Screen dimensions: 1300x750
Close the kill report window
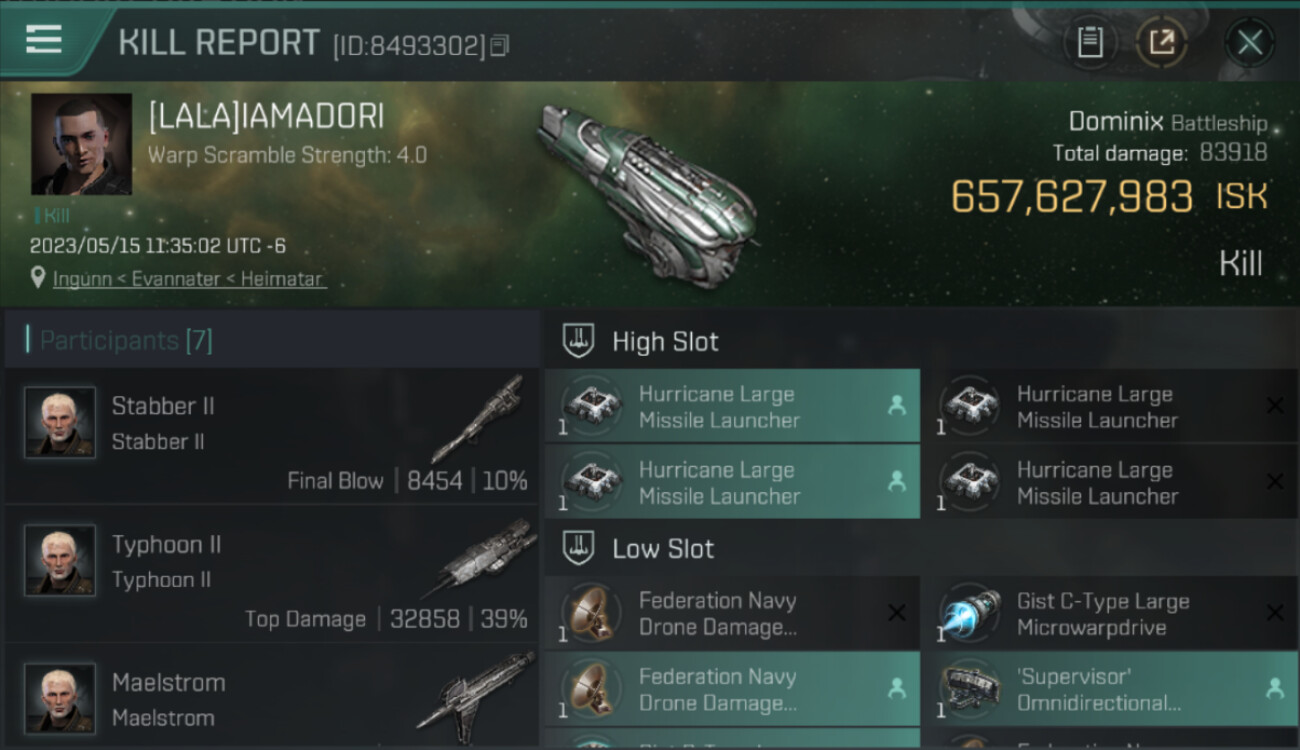click(1250, 42)
